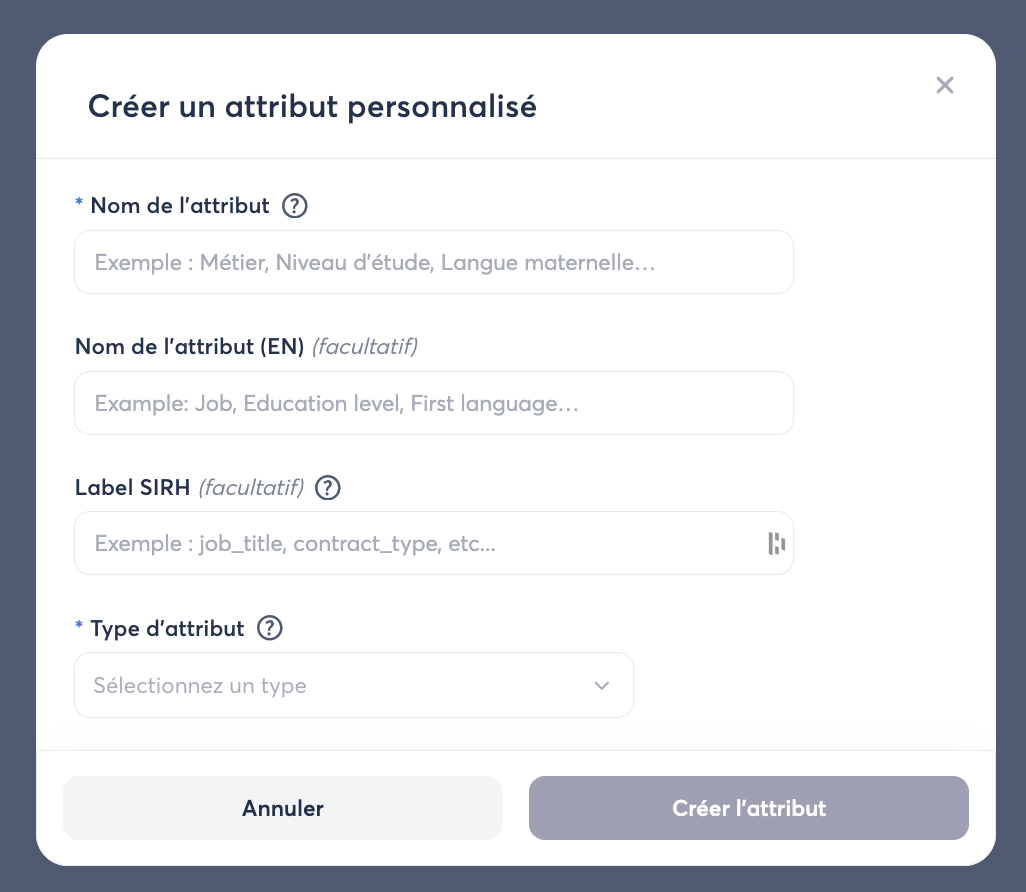Click the Type d'attribut label text
Screen dimensions: 1026x892
167,629
